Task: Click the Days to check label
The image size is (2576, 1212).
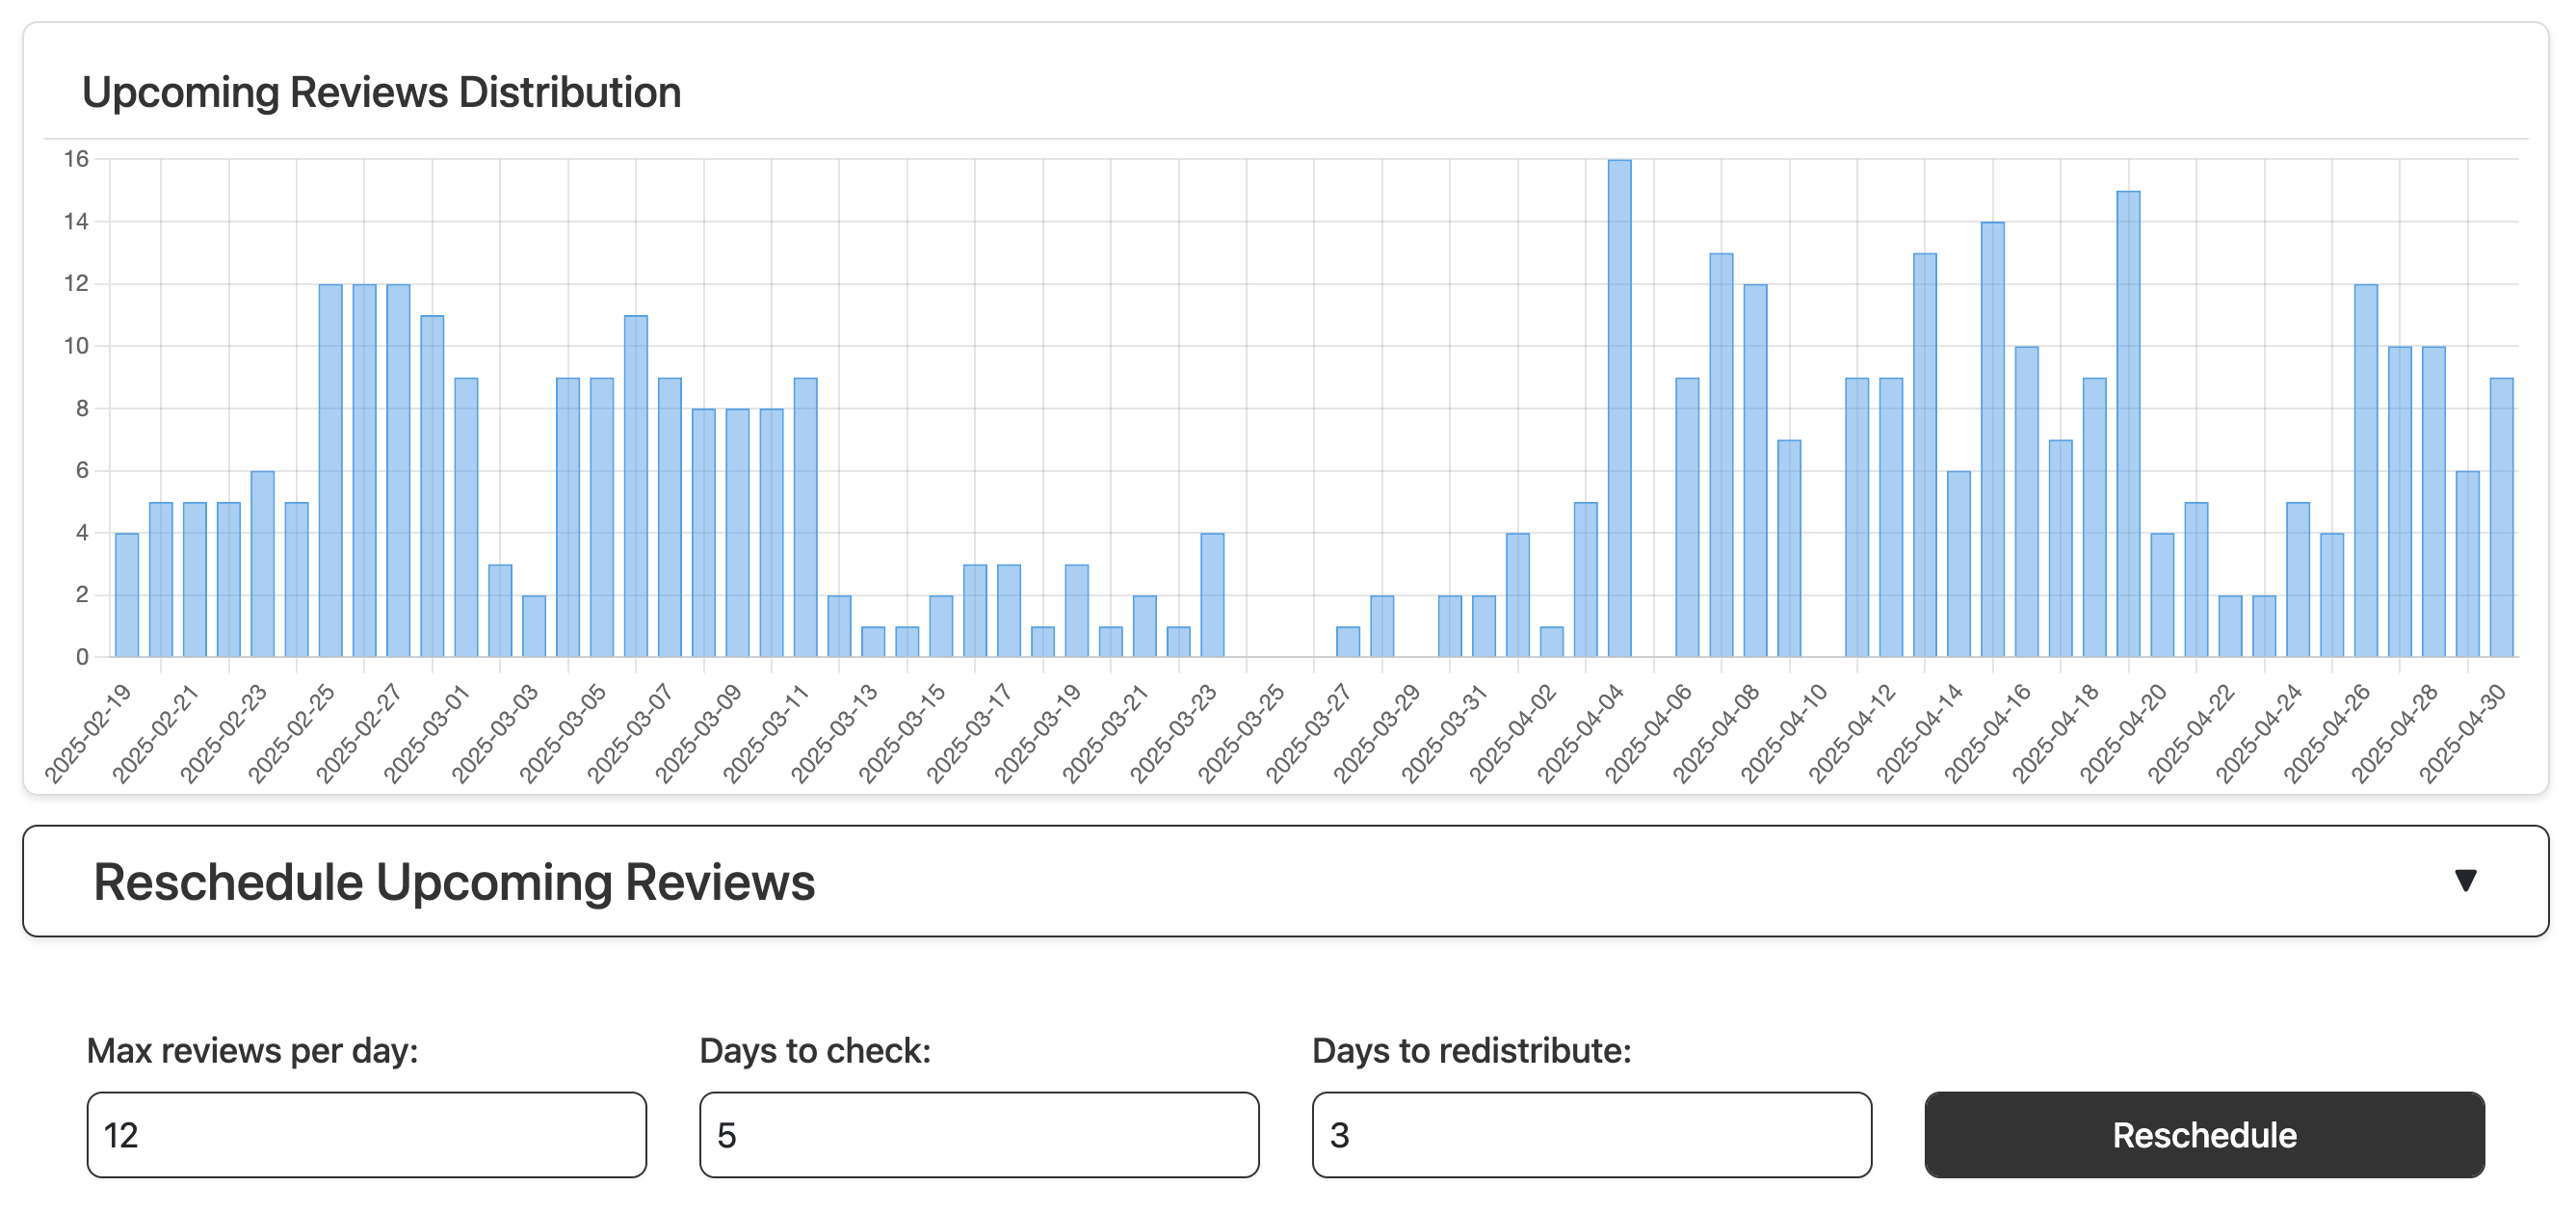Action: pyautogui.click(x=815, y=1051)
